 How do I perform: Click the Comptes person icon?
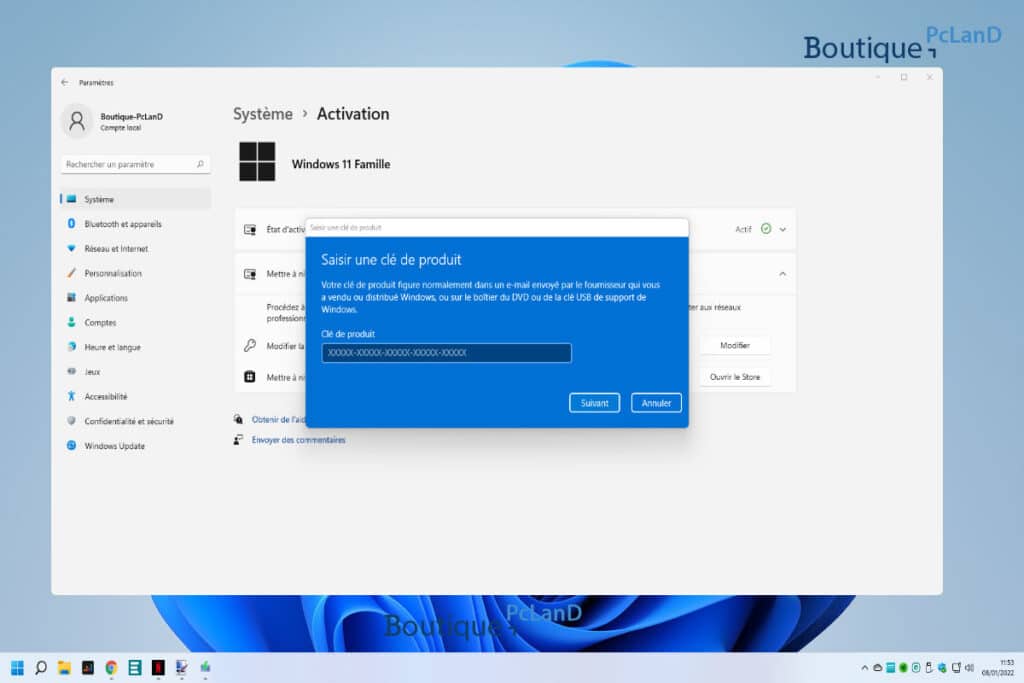click(71, 322)
